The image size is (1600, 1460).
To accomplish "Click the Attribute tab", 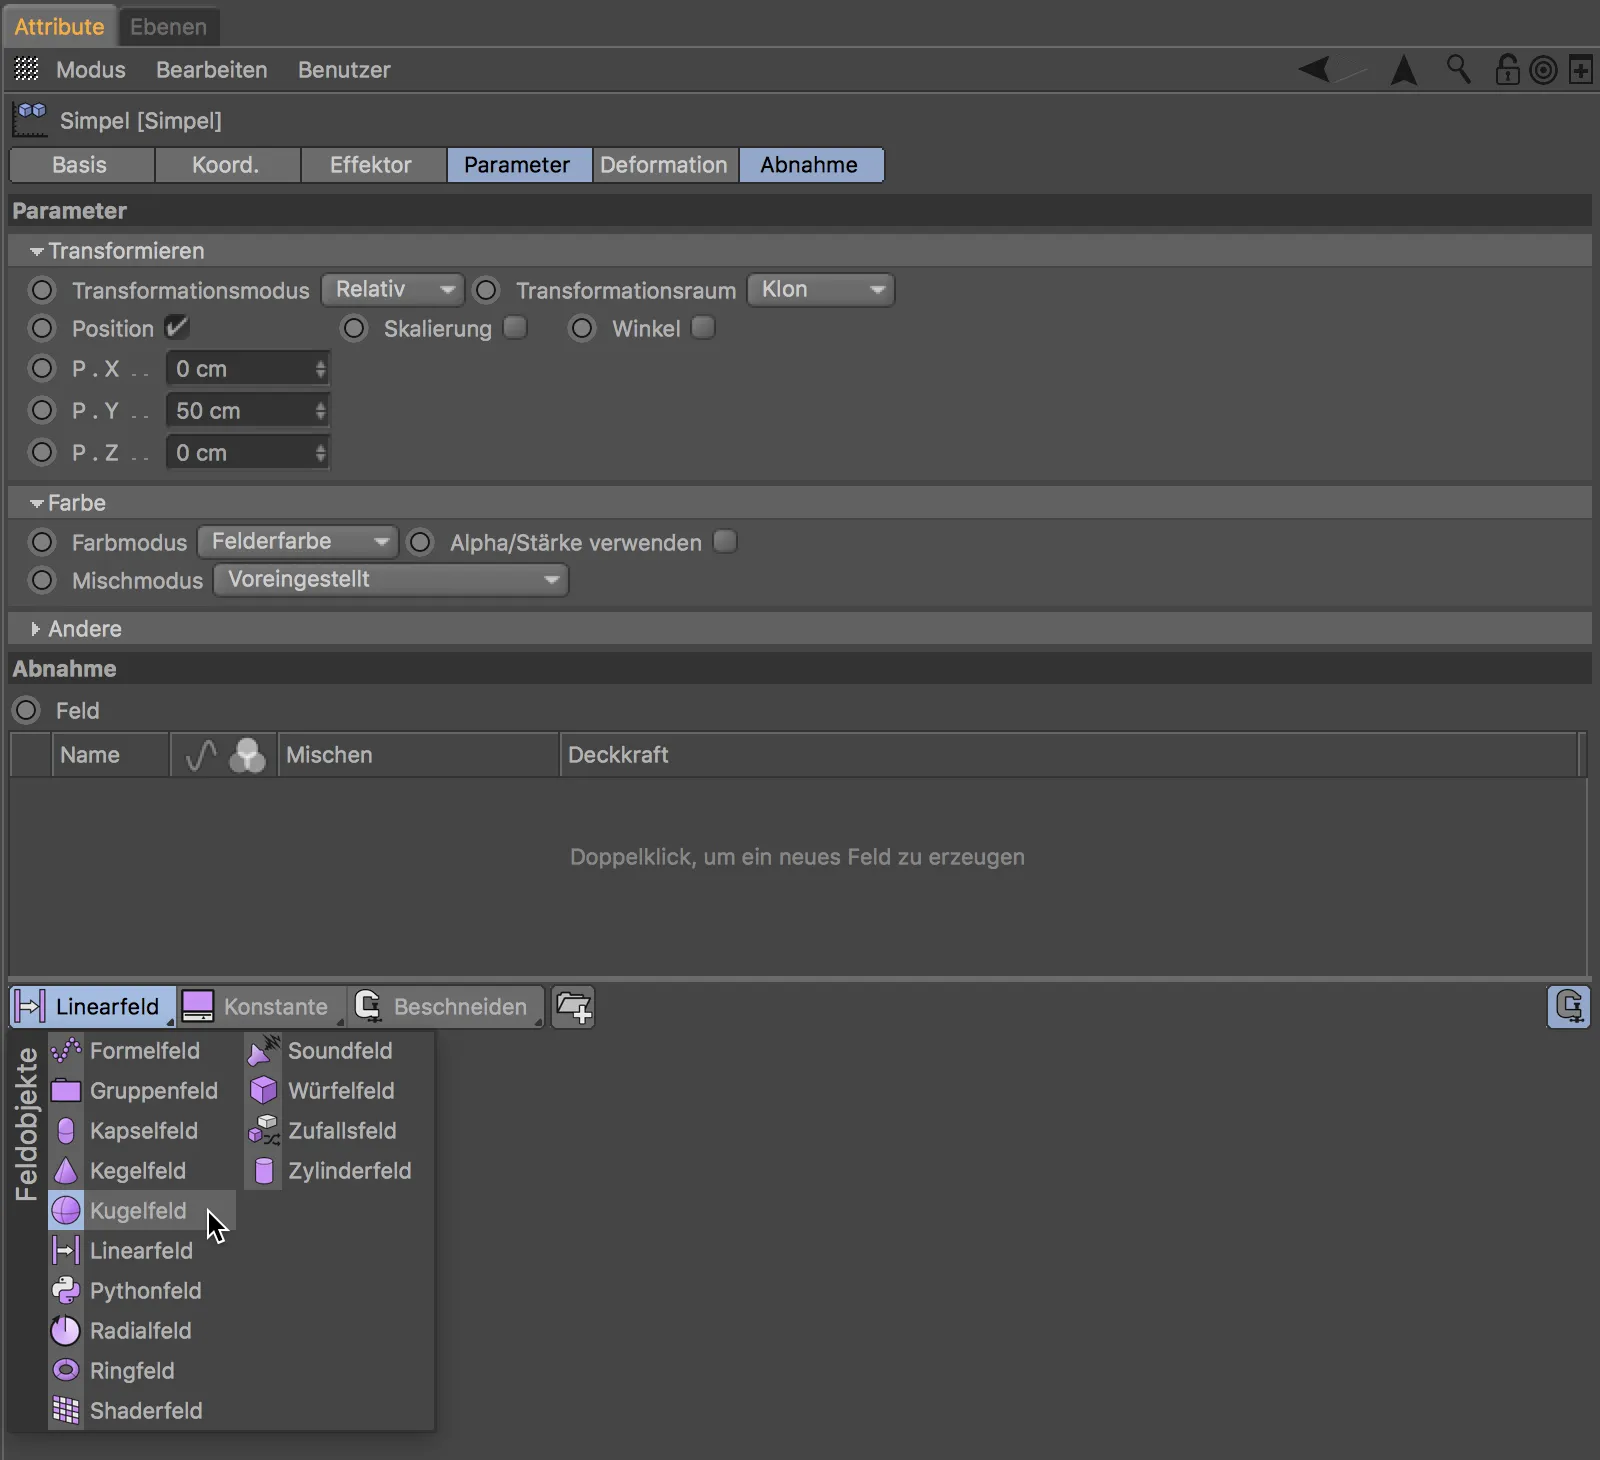I will pos(59,26).
